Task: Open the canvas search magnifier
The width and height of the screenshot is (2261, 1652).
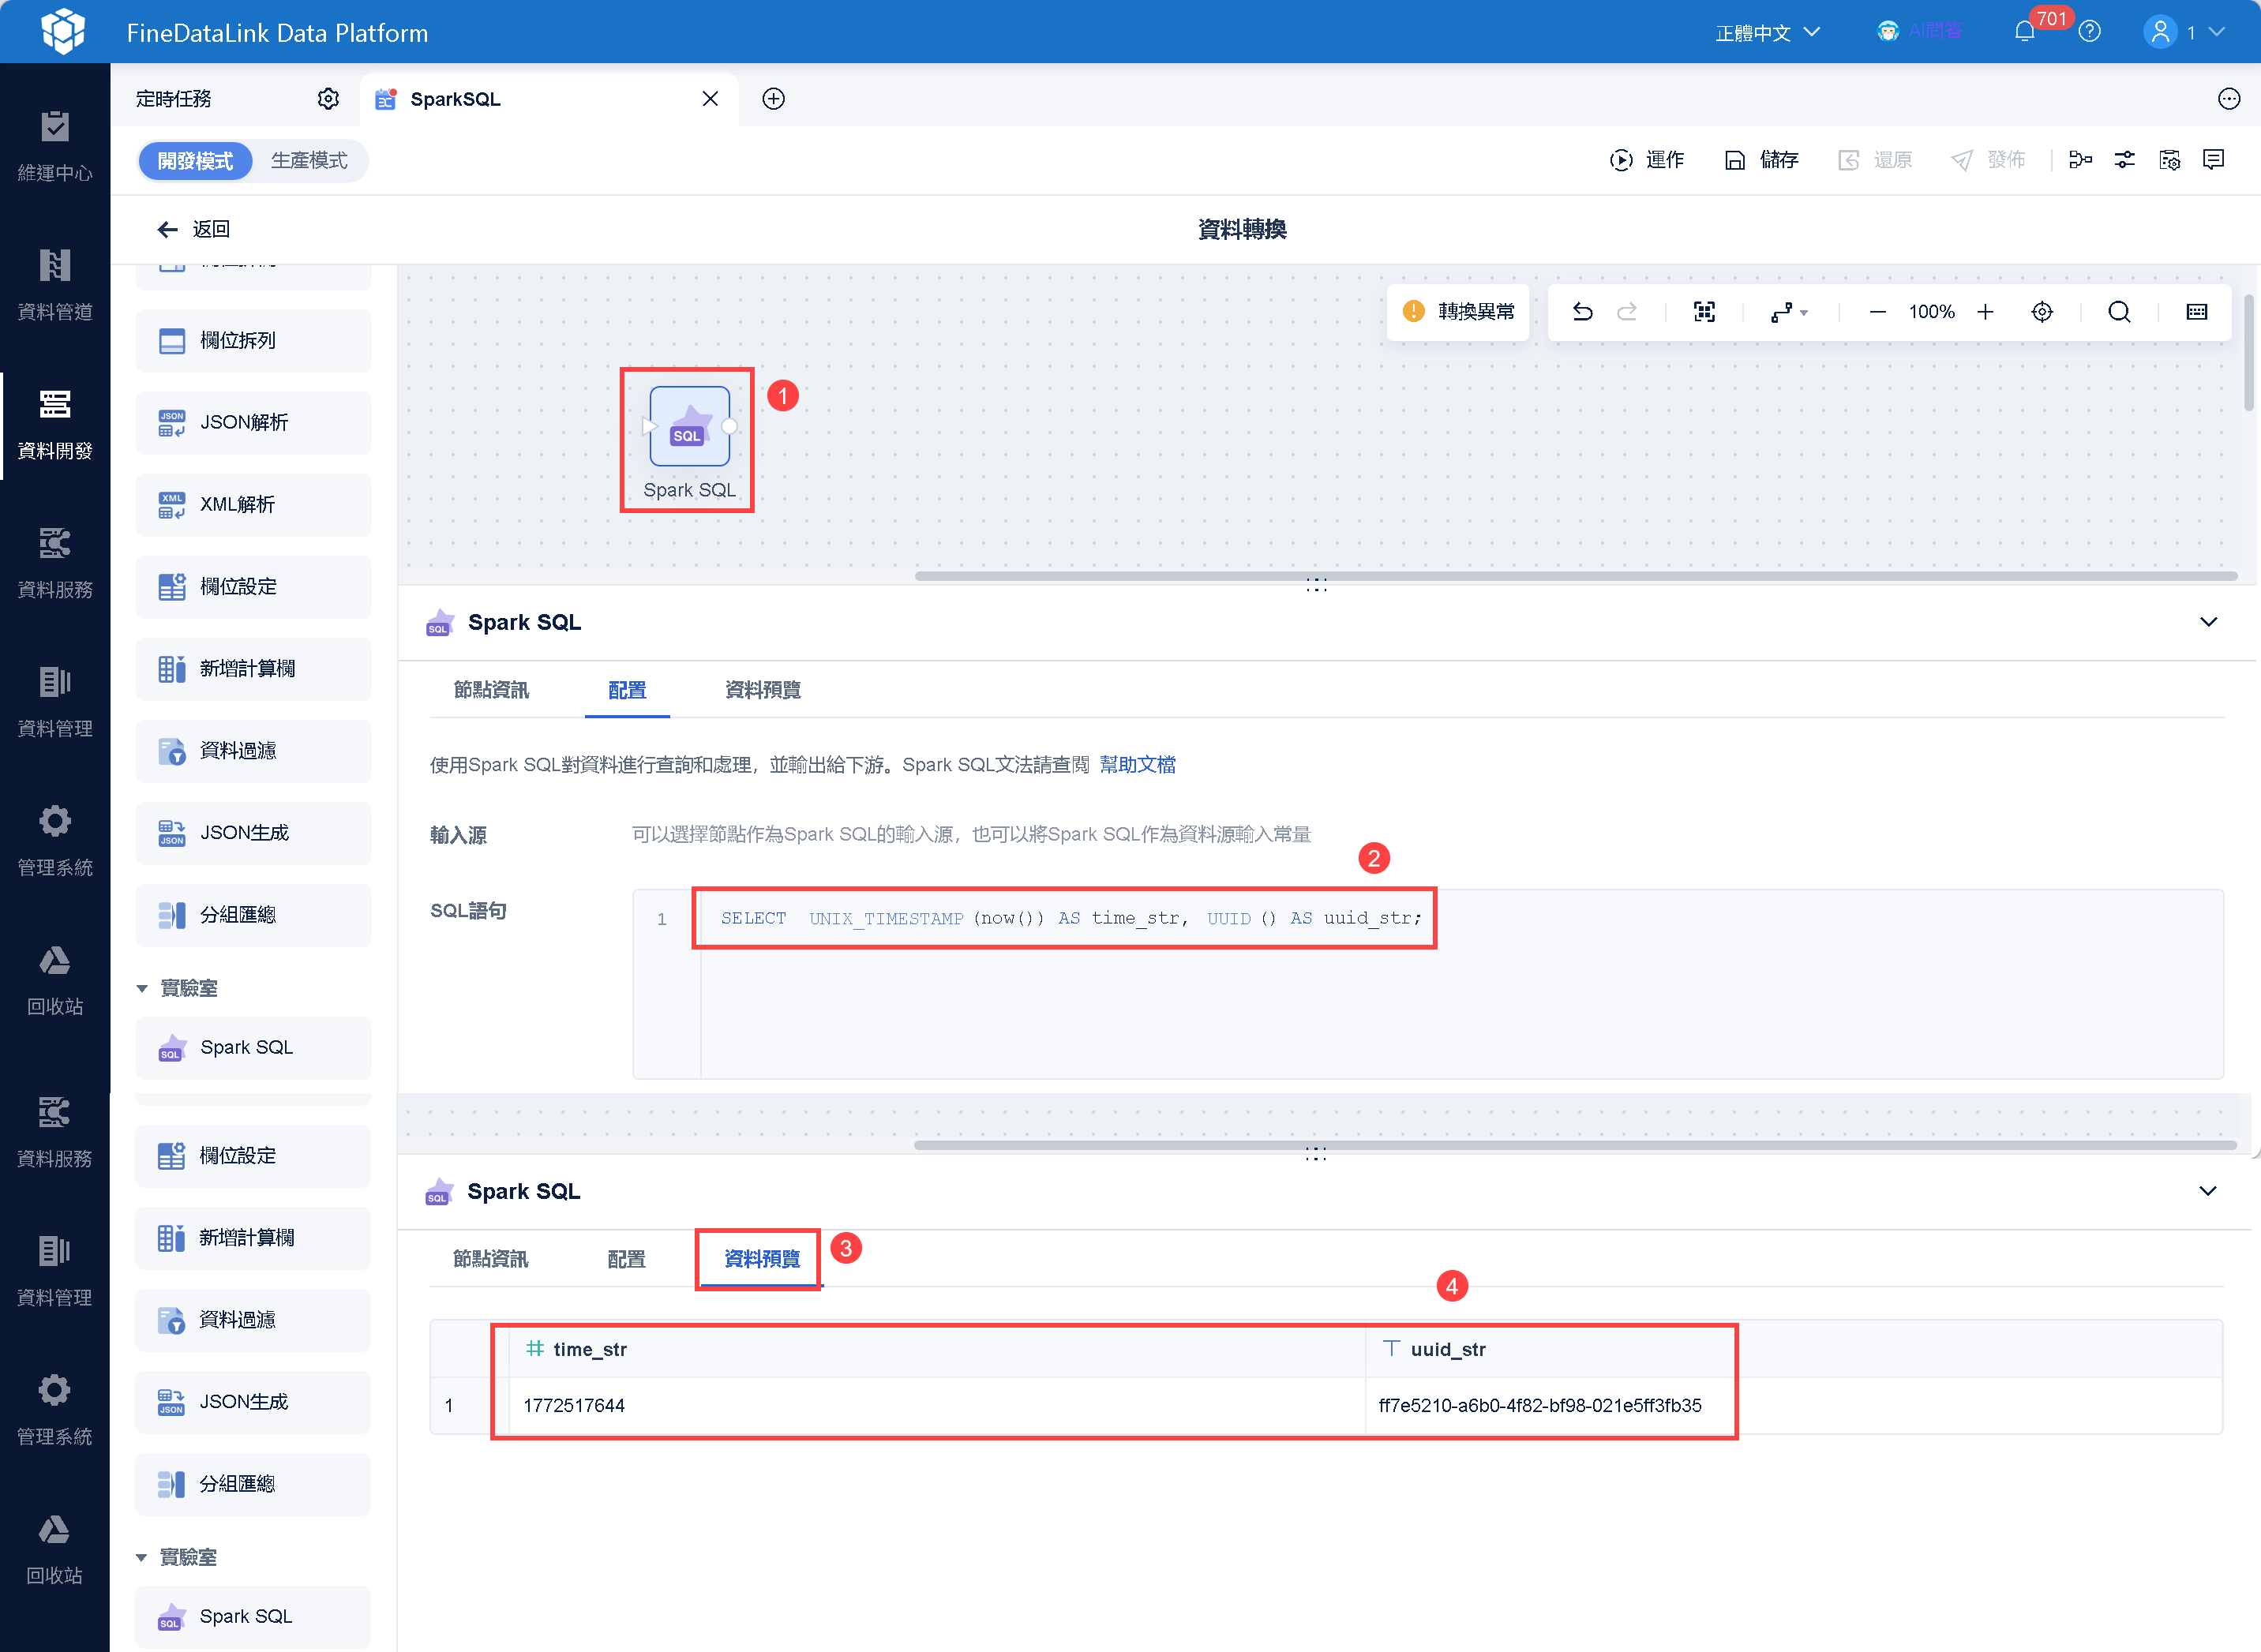Action: [2119, 312]
